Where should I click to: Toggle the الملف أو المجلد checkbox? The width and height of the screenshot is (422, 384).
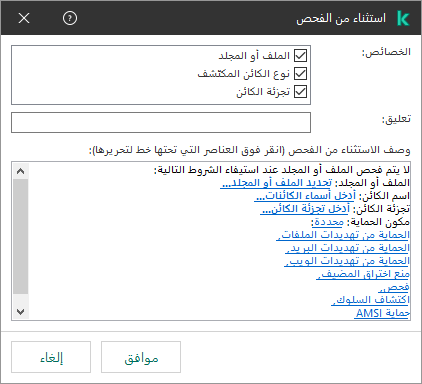tap(300, 56)
